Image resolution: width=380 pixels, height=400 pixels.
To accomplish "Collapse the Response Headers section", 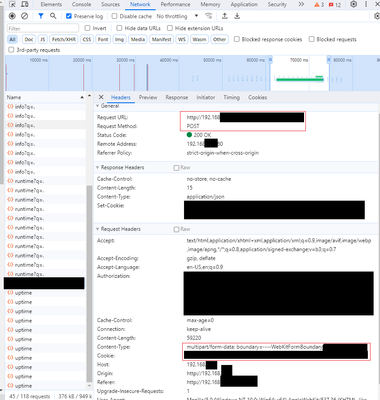I will click(98, 167).
